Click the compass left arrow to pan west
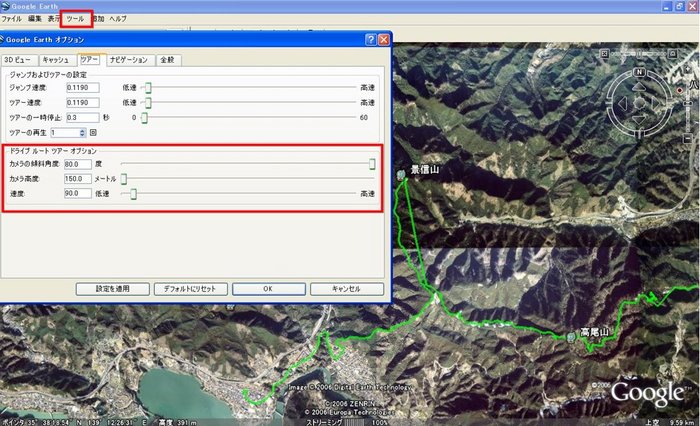The width and height of the screenshot is (700, 426). pos(622,103)
